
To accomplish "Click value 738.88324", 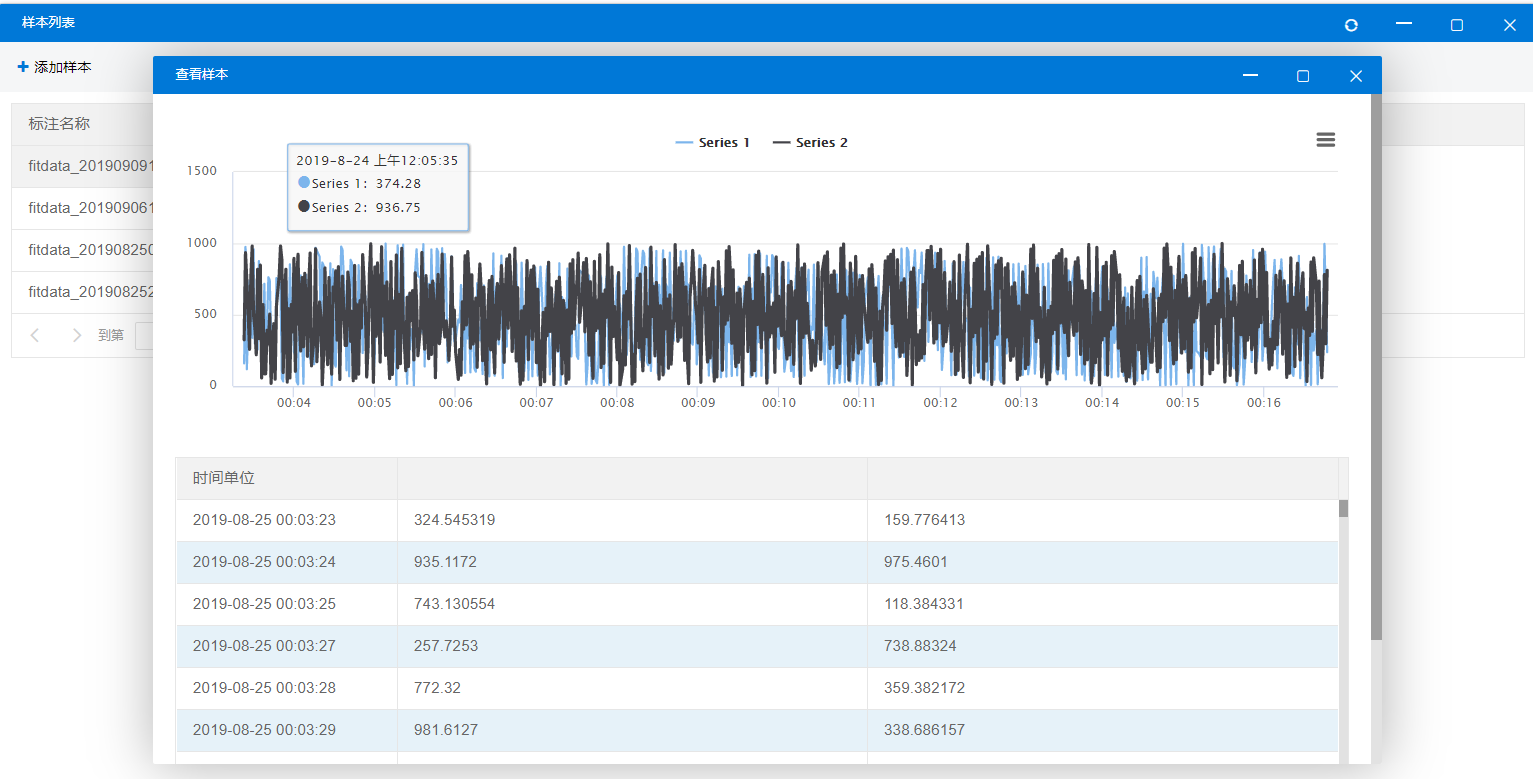I will 920,646.
